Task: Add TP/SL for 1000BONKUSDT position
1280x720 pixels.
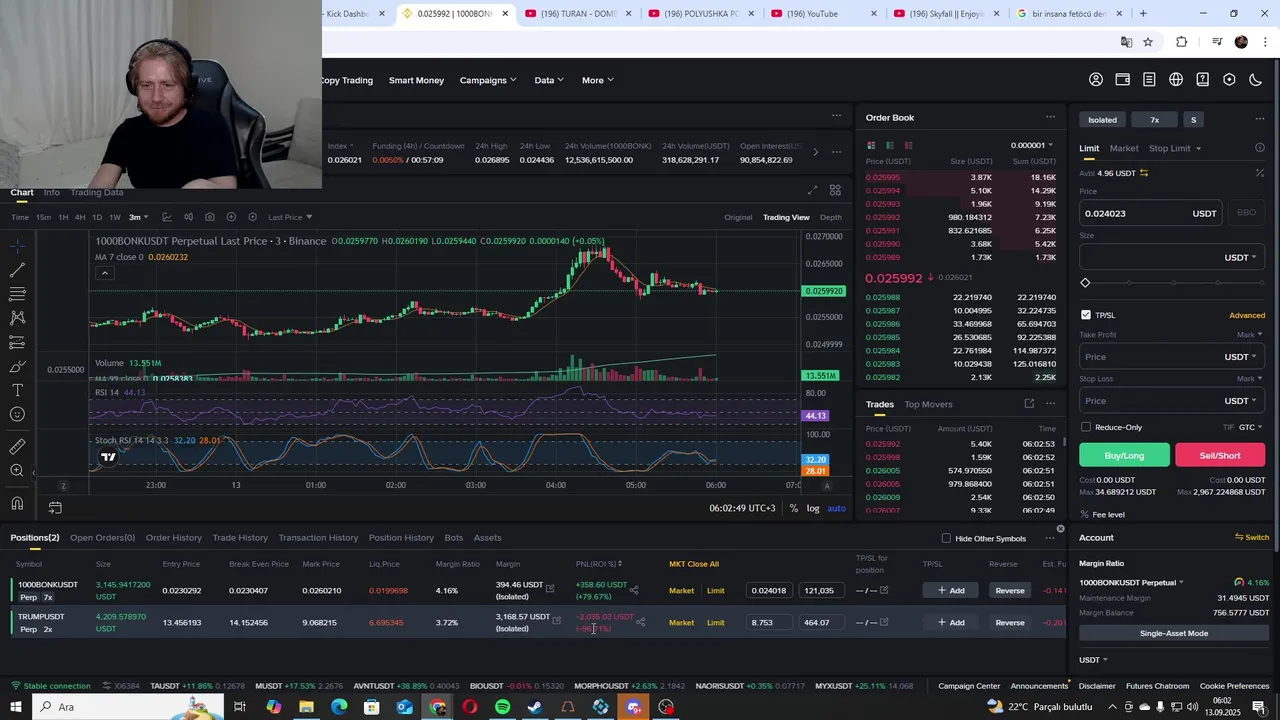Action: (x=951, y=590)
